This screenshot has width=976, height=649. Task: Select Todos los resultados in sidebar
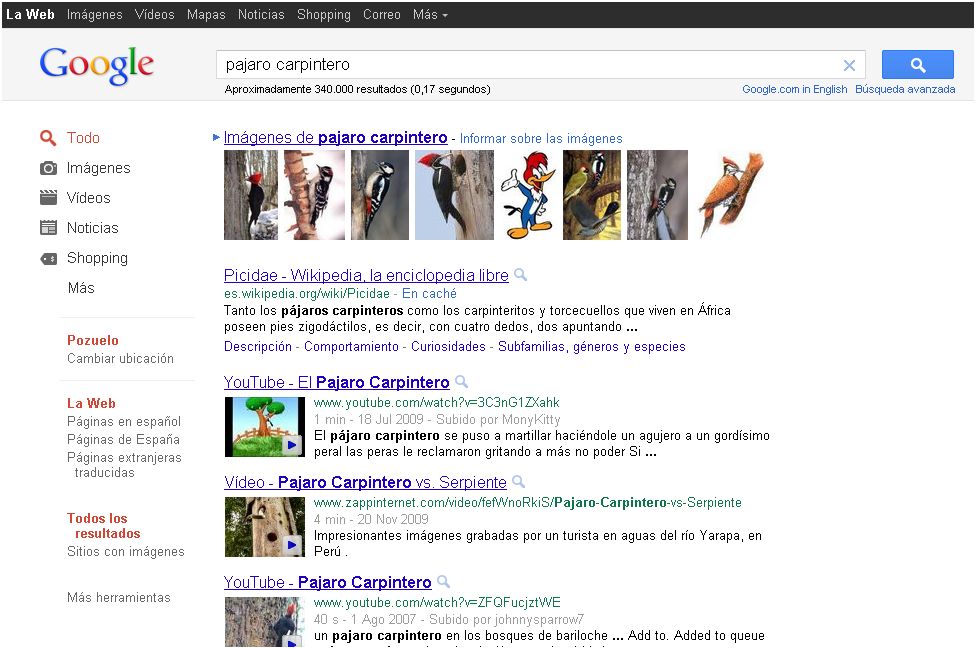(x=103, y=526)
